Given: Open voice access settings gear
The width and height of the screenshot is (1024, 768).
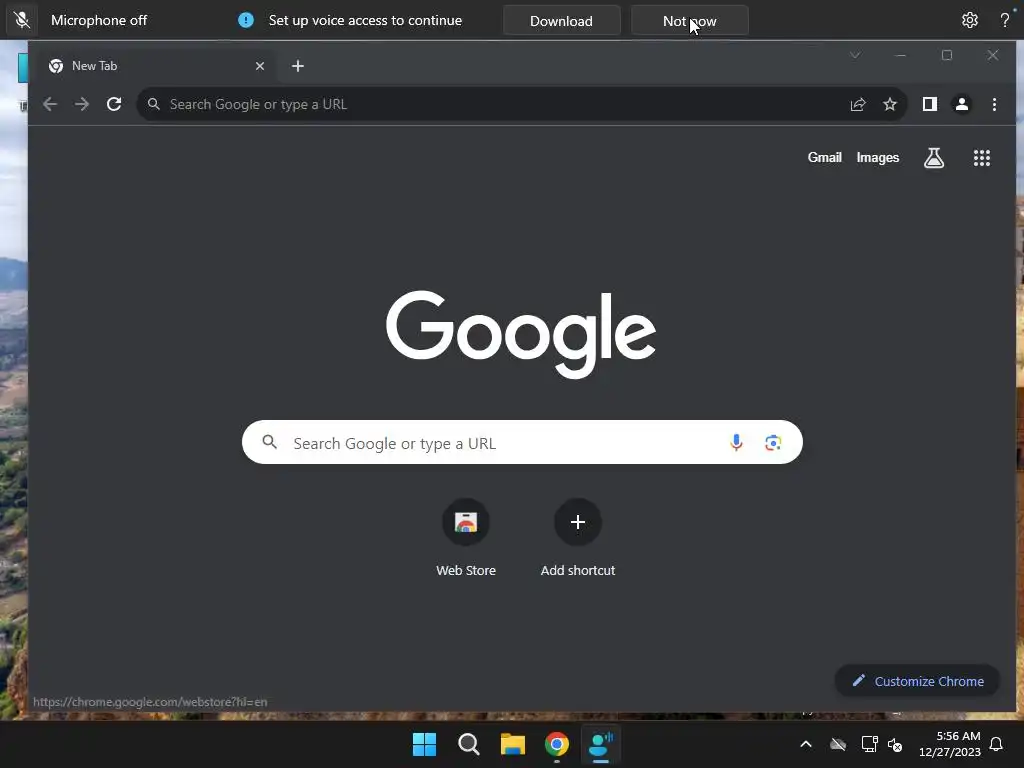Looking at the screenshot, I should coord(969,20).
